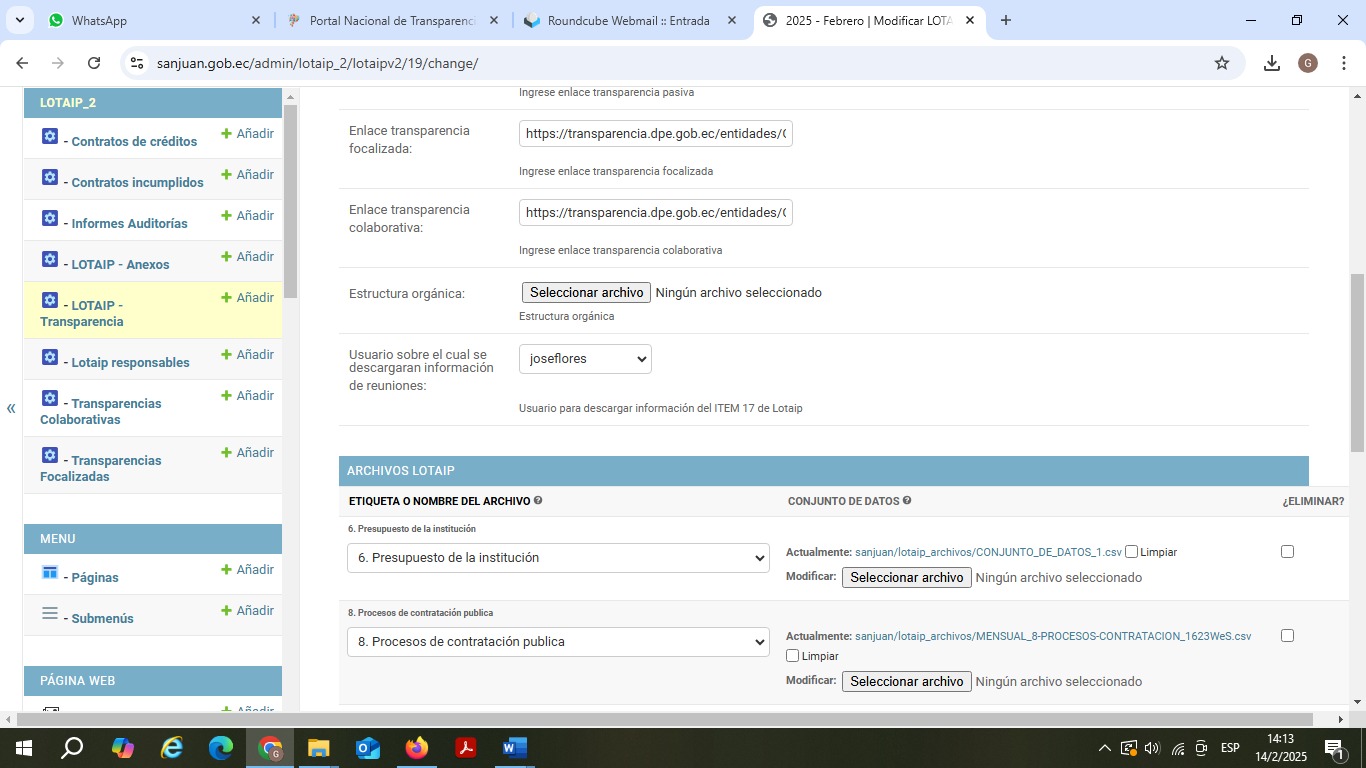This screenshot has width=1366, height=768.
Task: Click the help icon next to Etiqueta o nombre del archivo
Action: tap(538, 501)
